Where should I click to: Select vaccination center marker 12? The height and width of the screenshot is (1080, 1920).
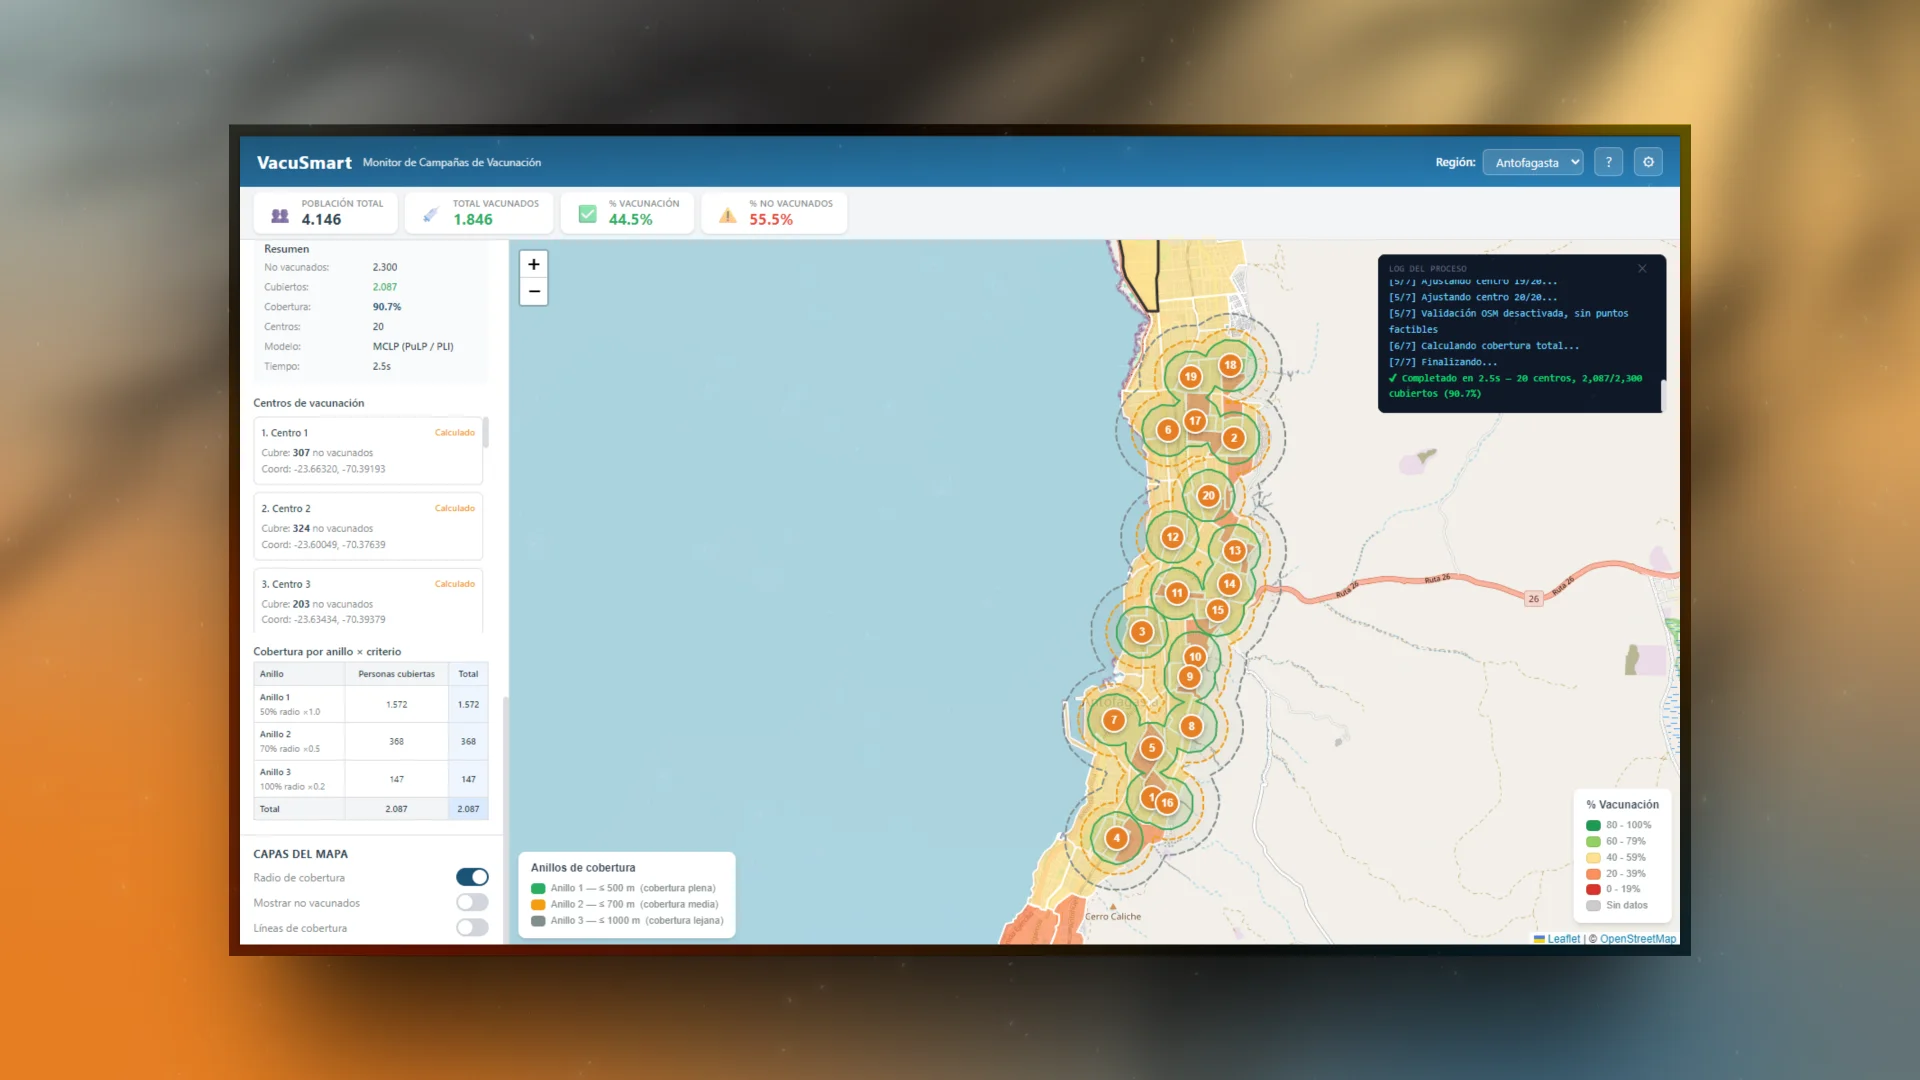(x=1172, y=537)
